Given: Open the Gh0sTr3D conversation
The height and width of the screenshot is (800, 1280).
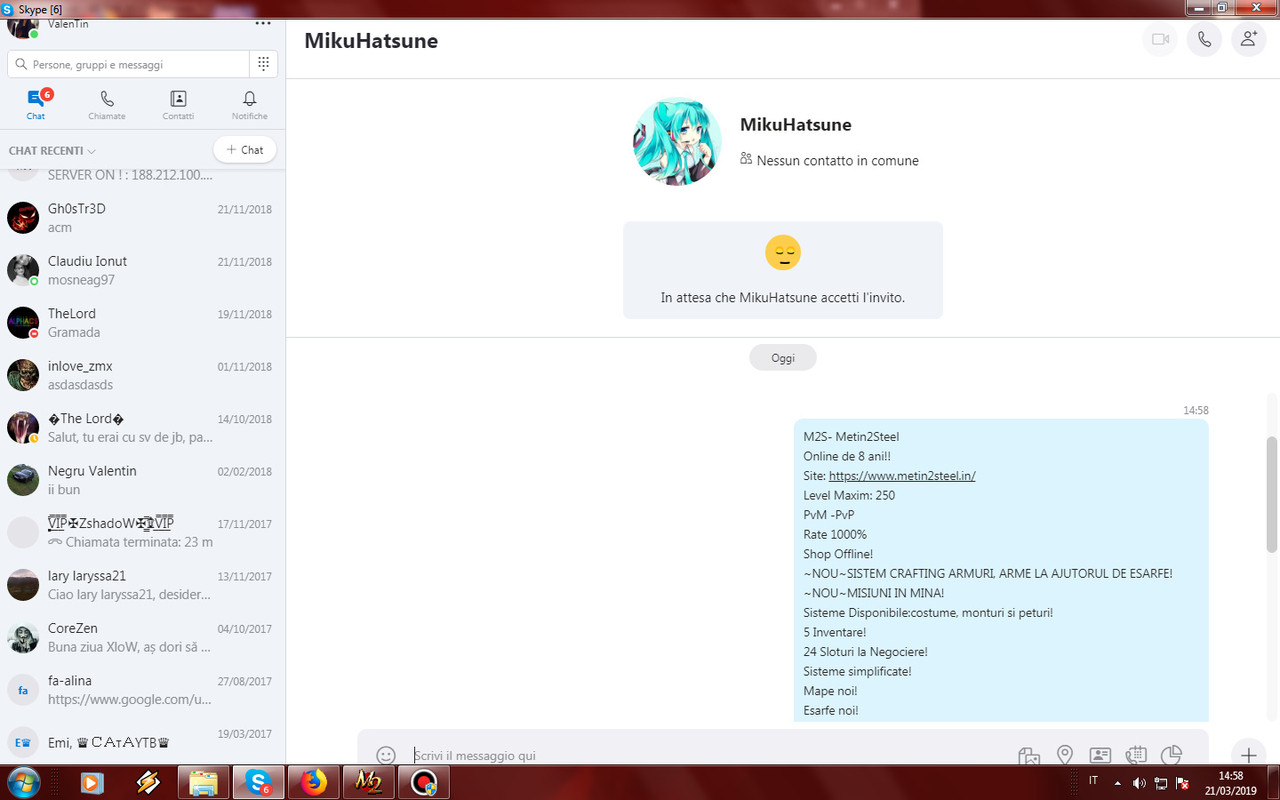Looking at the screenshot, I should pyautogui.click(x=143, y=218).
